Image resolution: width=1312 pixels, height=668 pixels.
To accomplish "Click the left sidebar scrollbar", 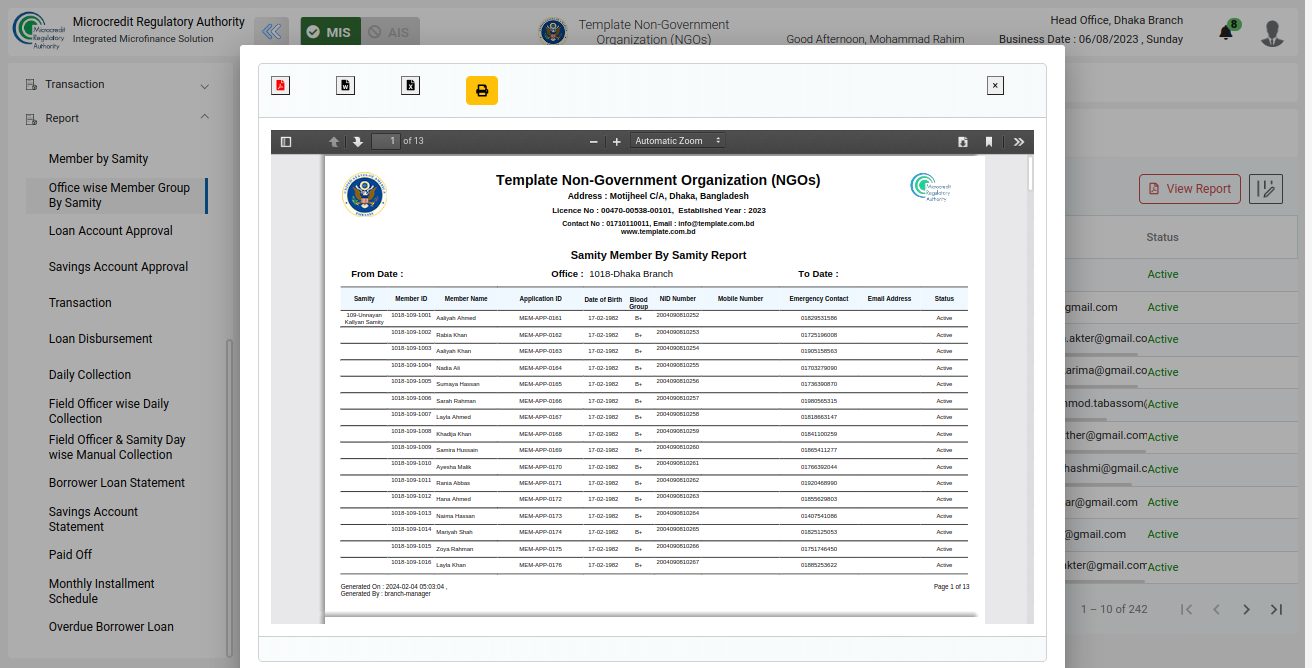I will [229, 497].
